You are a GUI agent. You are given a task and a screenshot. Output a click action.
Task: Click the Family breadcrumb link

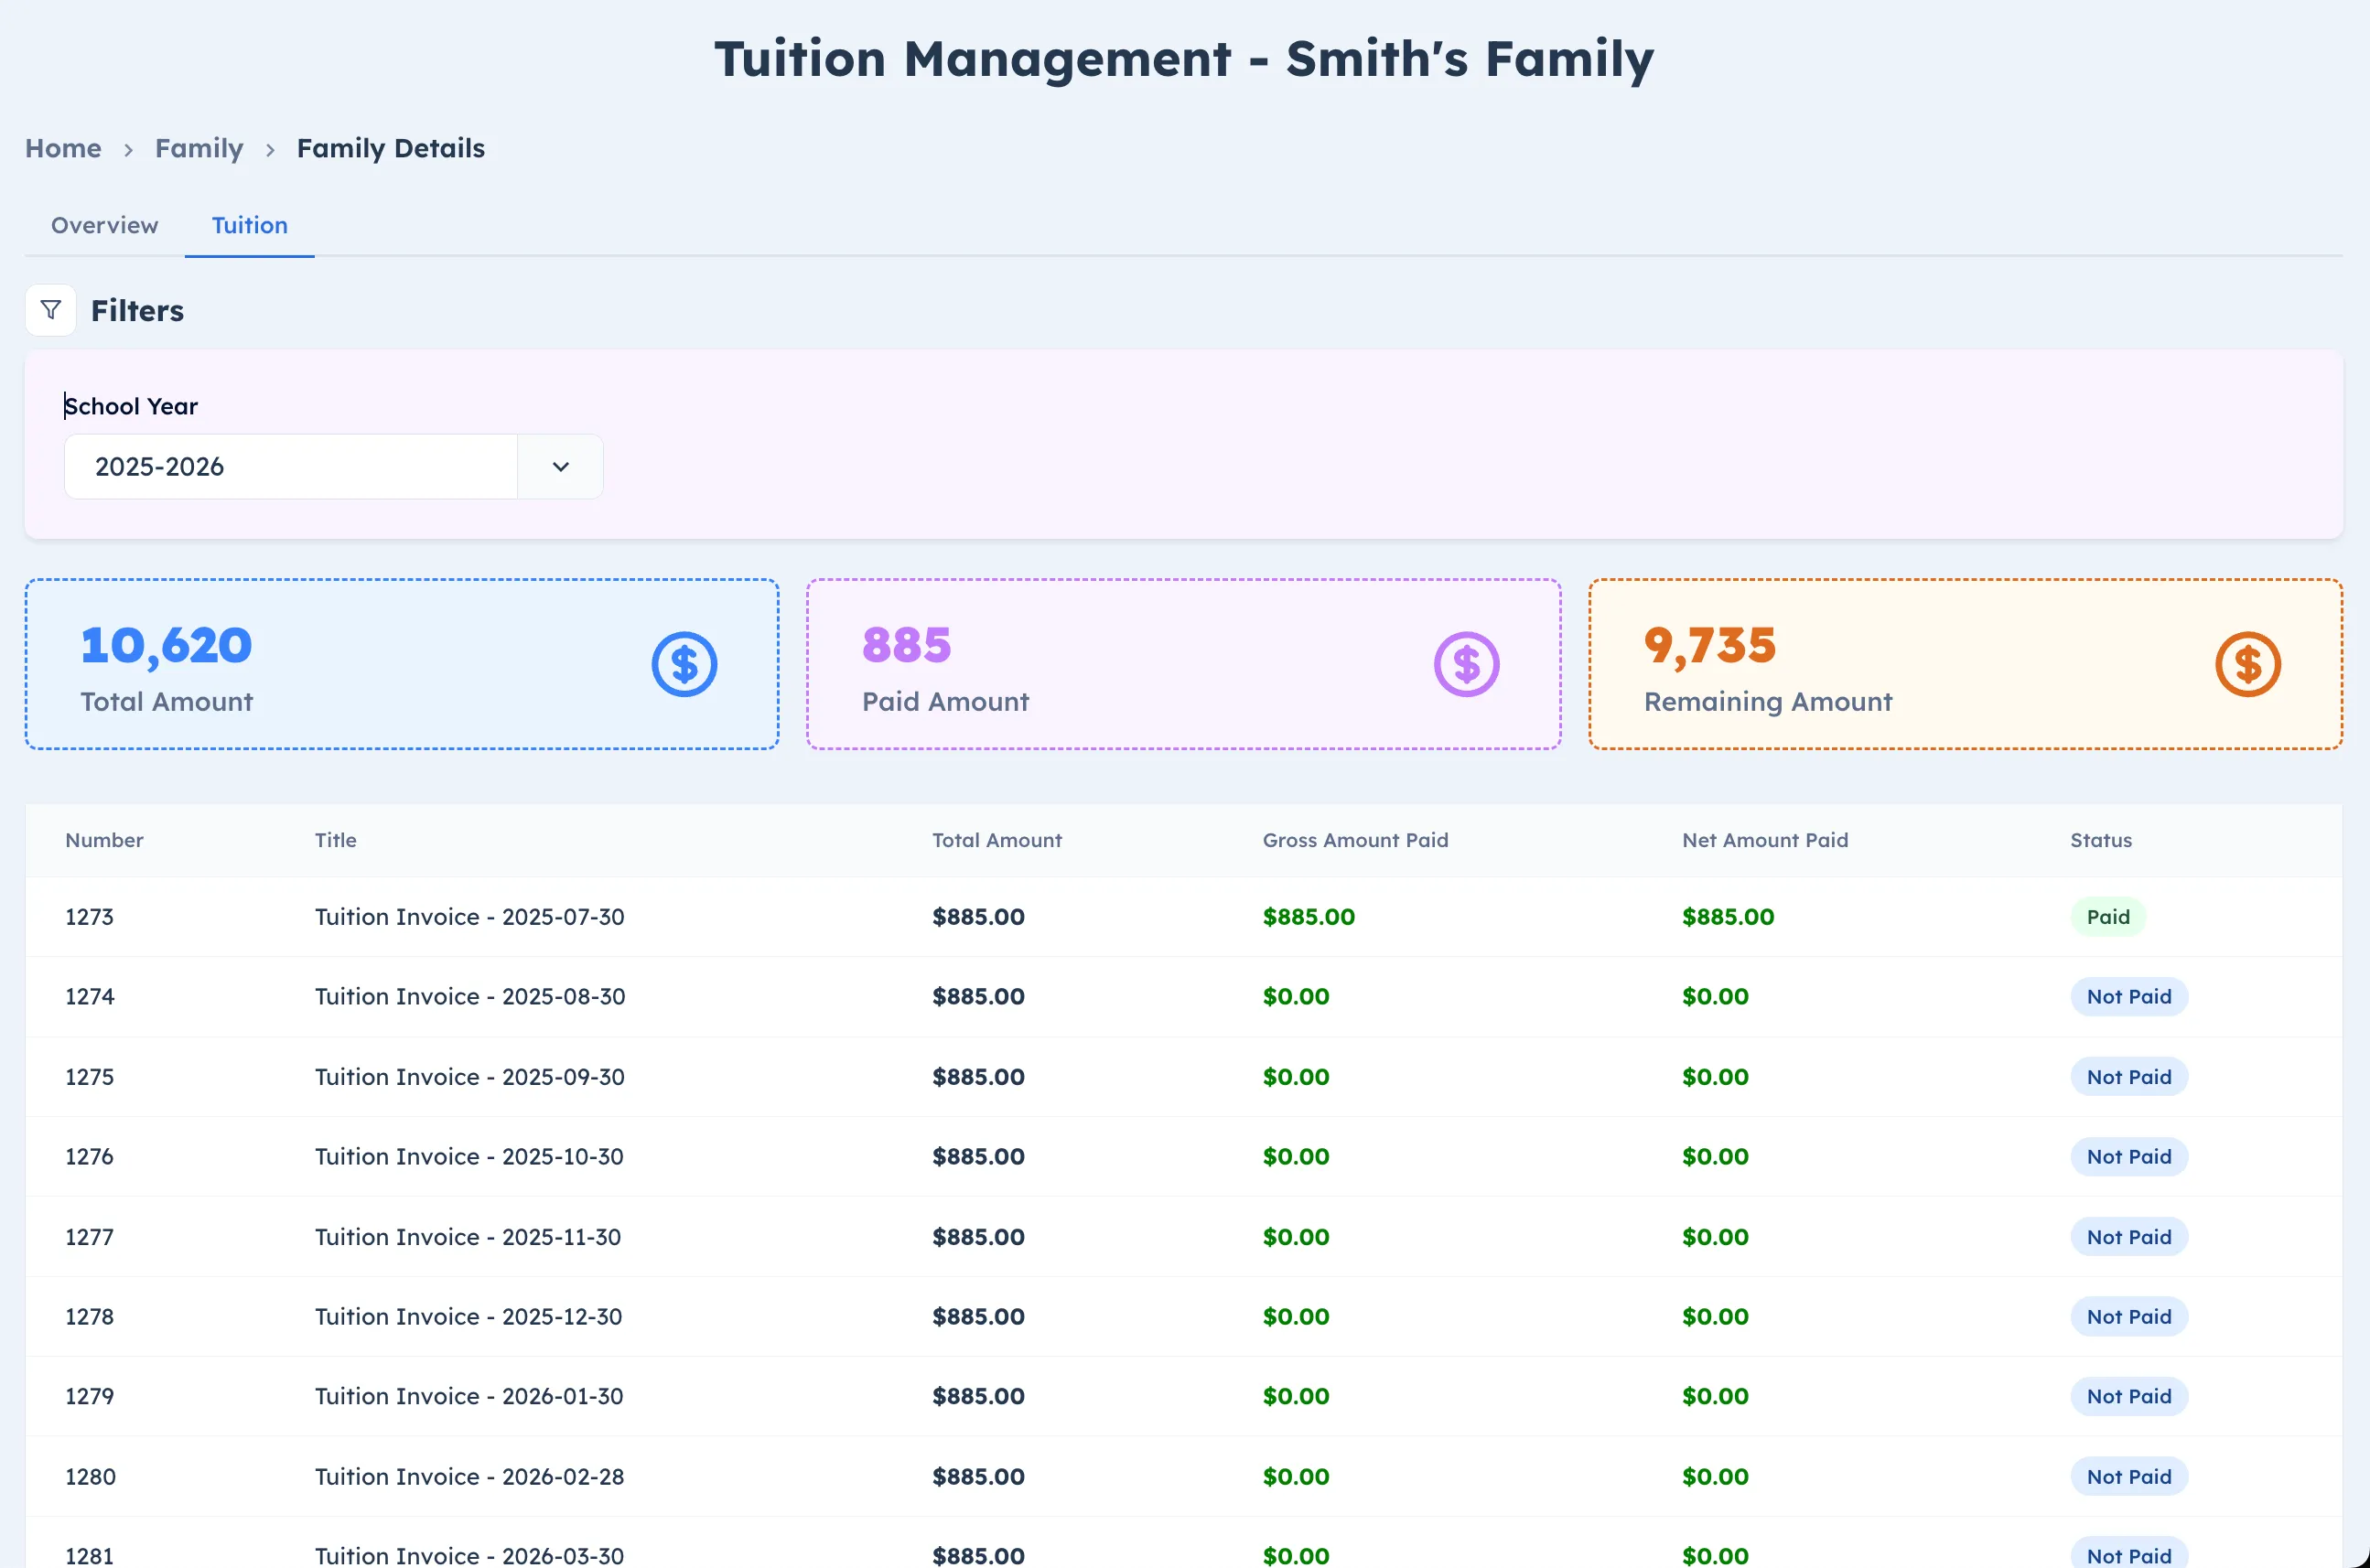(198, 148)
